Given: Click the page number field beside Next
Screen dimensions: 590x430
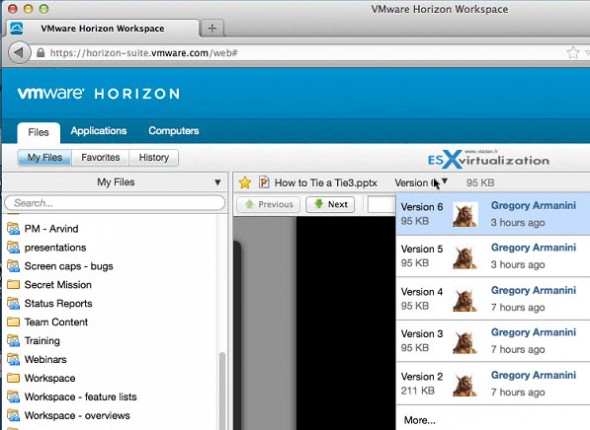Looking at the screenshot, I should coord(381,204).
